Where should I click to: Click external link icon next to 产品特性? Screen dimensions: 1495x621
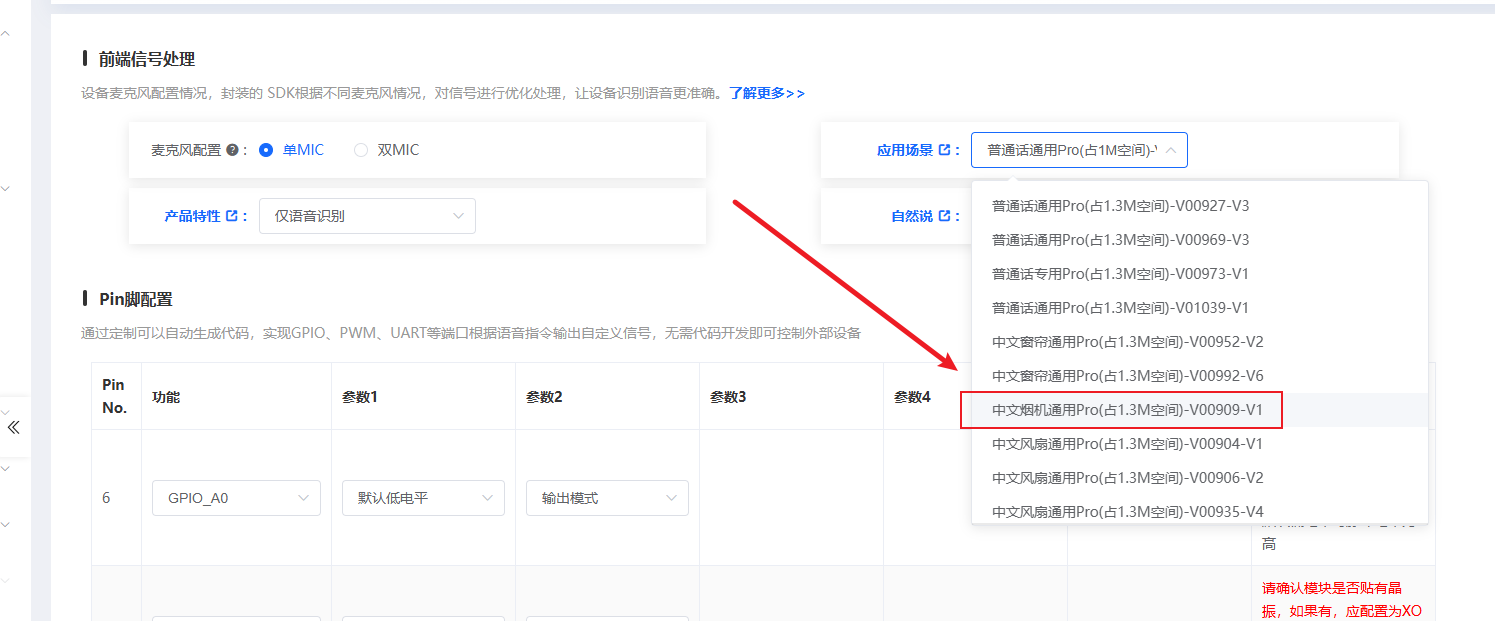[x=232, y=216]
